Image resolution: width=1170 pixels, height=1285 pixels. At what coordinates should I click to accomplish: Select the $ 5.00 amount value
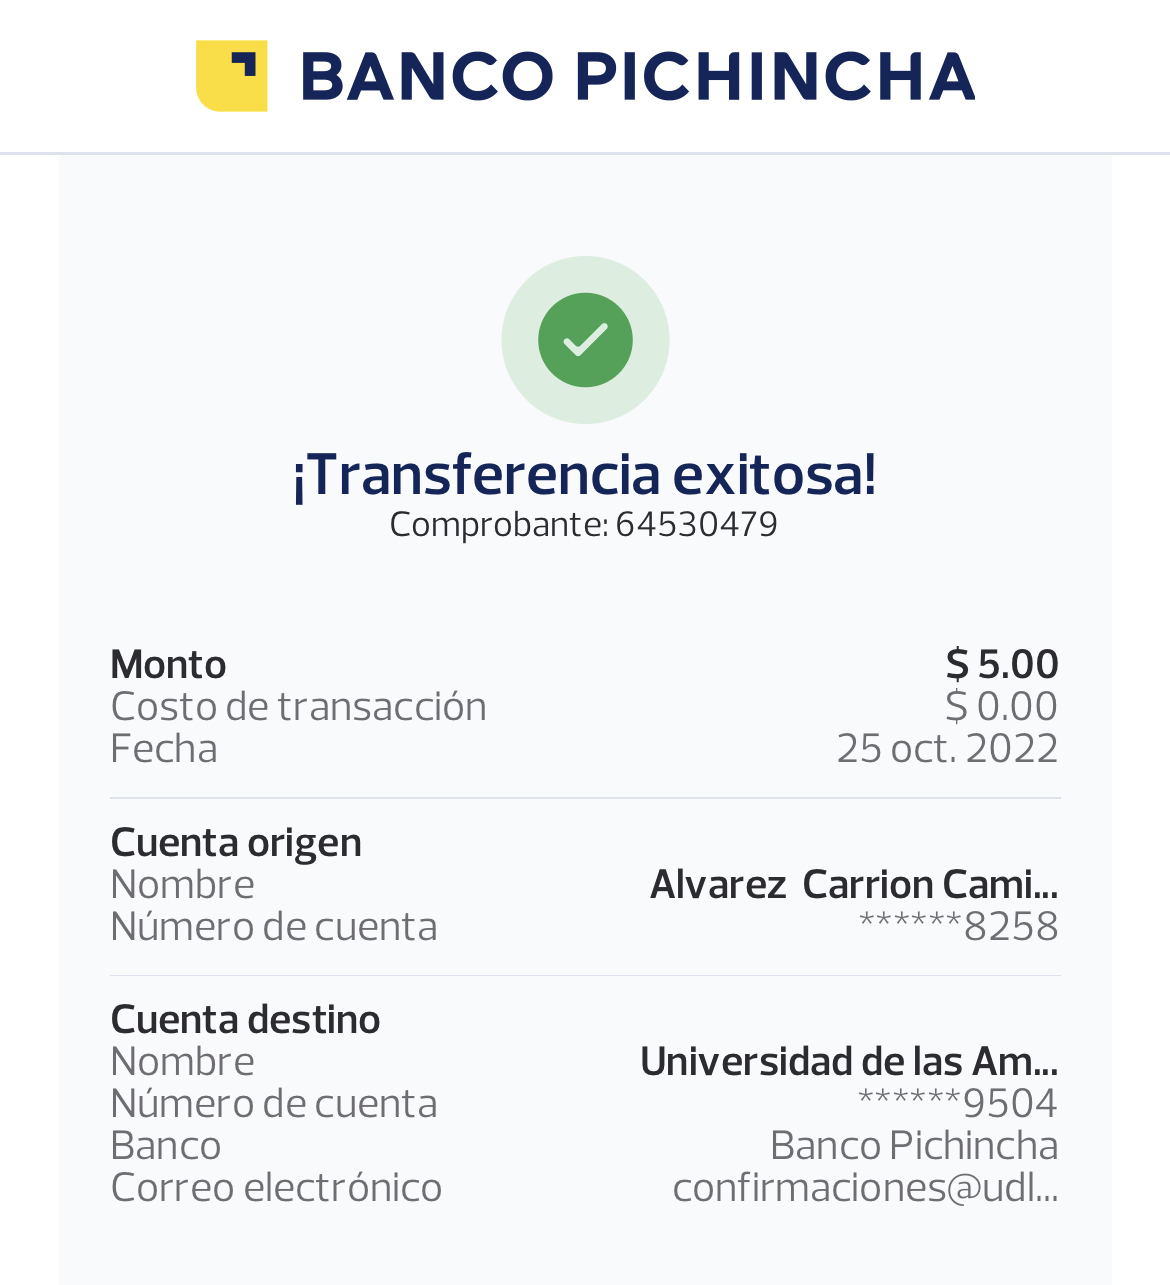1001,665
